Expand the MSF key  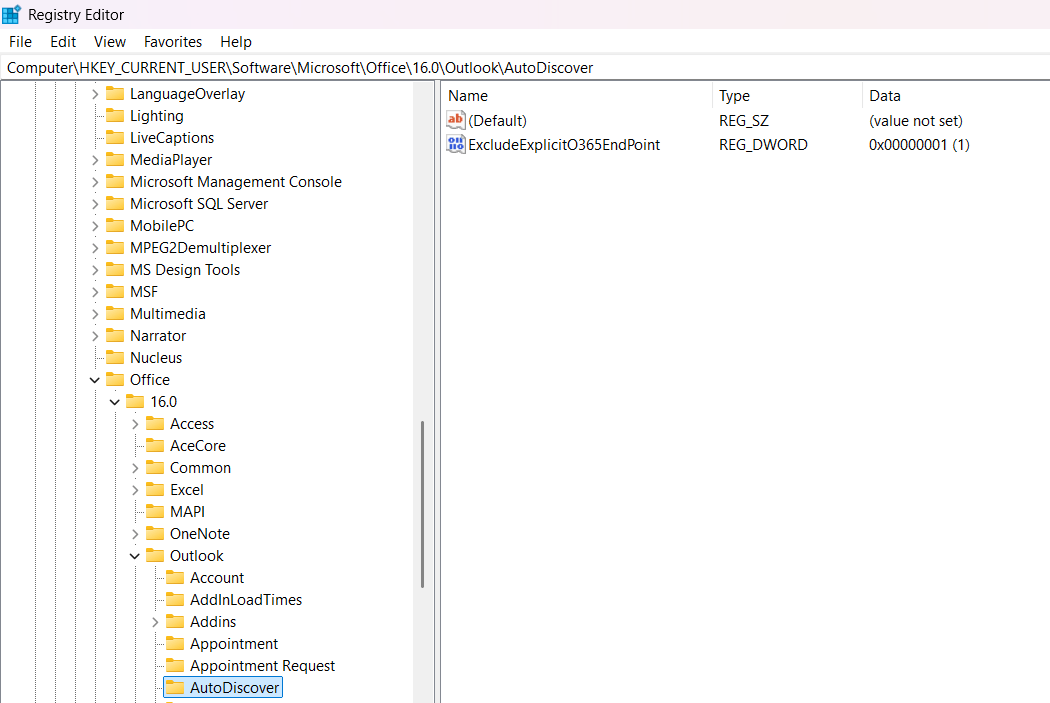[x=95, y=292]
